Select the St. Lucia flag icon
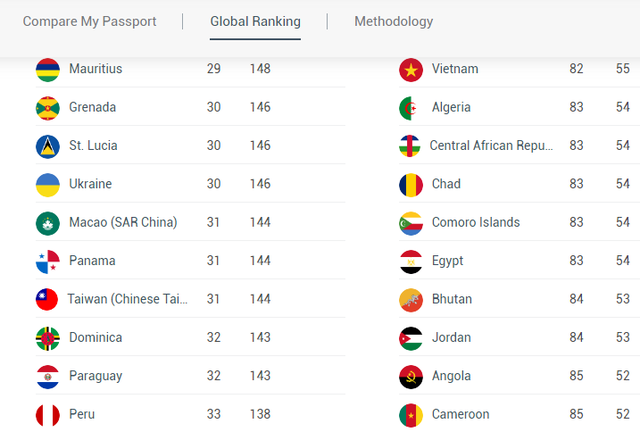The image size is (640, 432). tap(48, 146)
